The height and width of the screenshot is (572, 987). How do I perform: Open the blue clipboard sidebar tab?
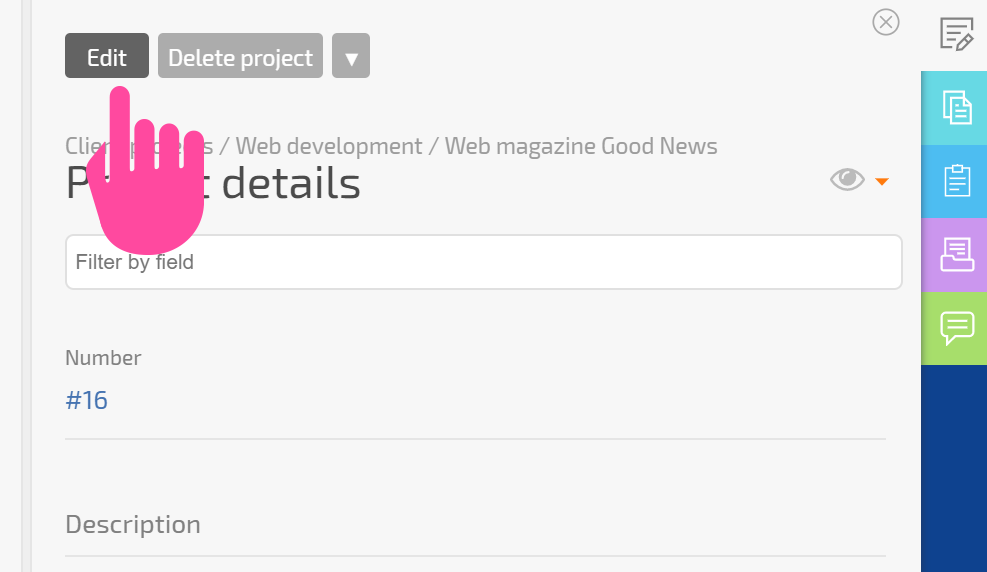coord(954,181)
